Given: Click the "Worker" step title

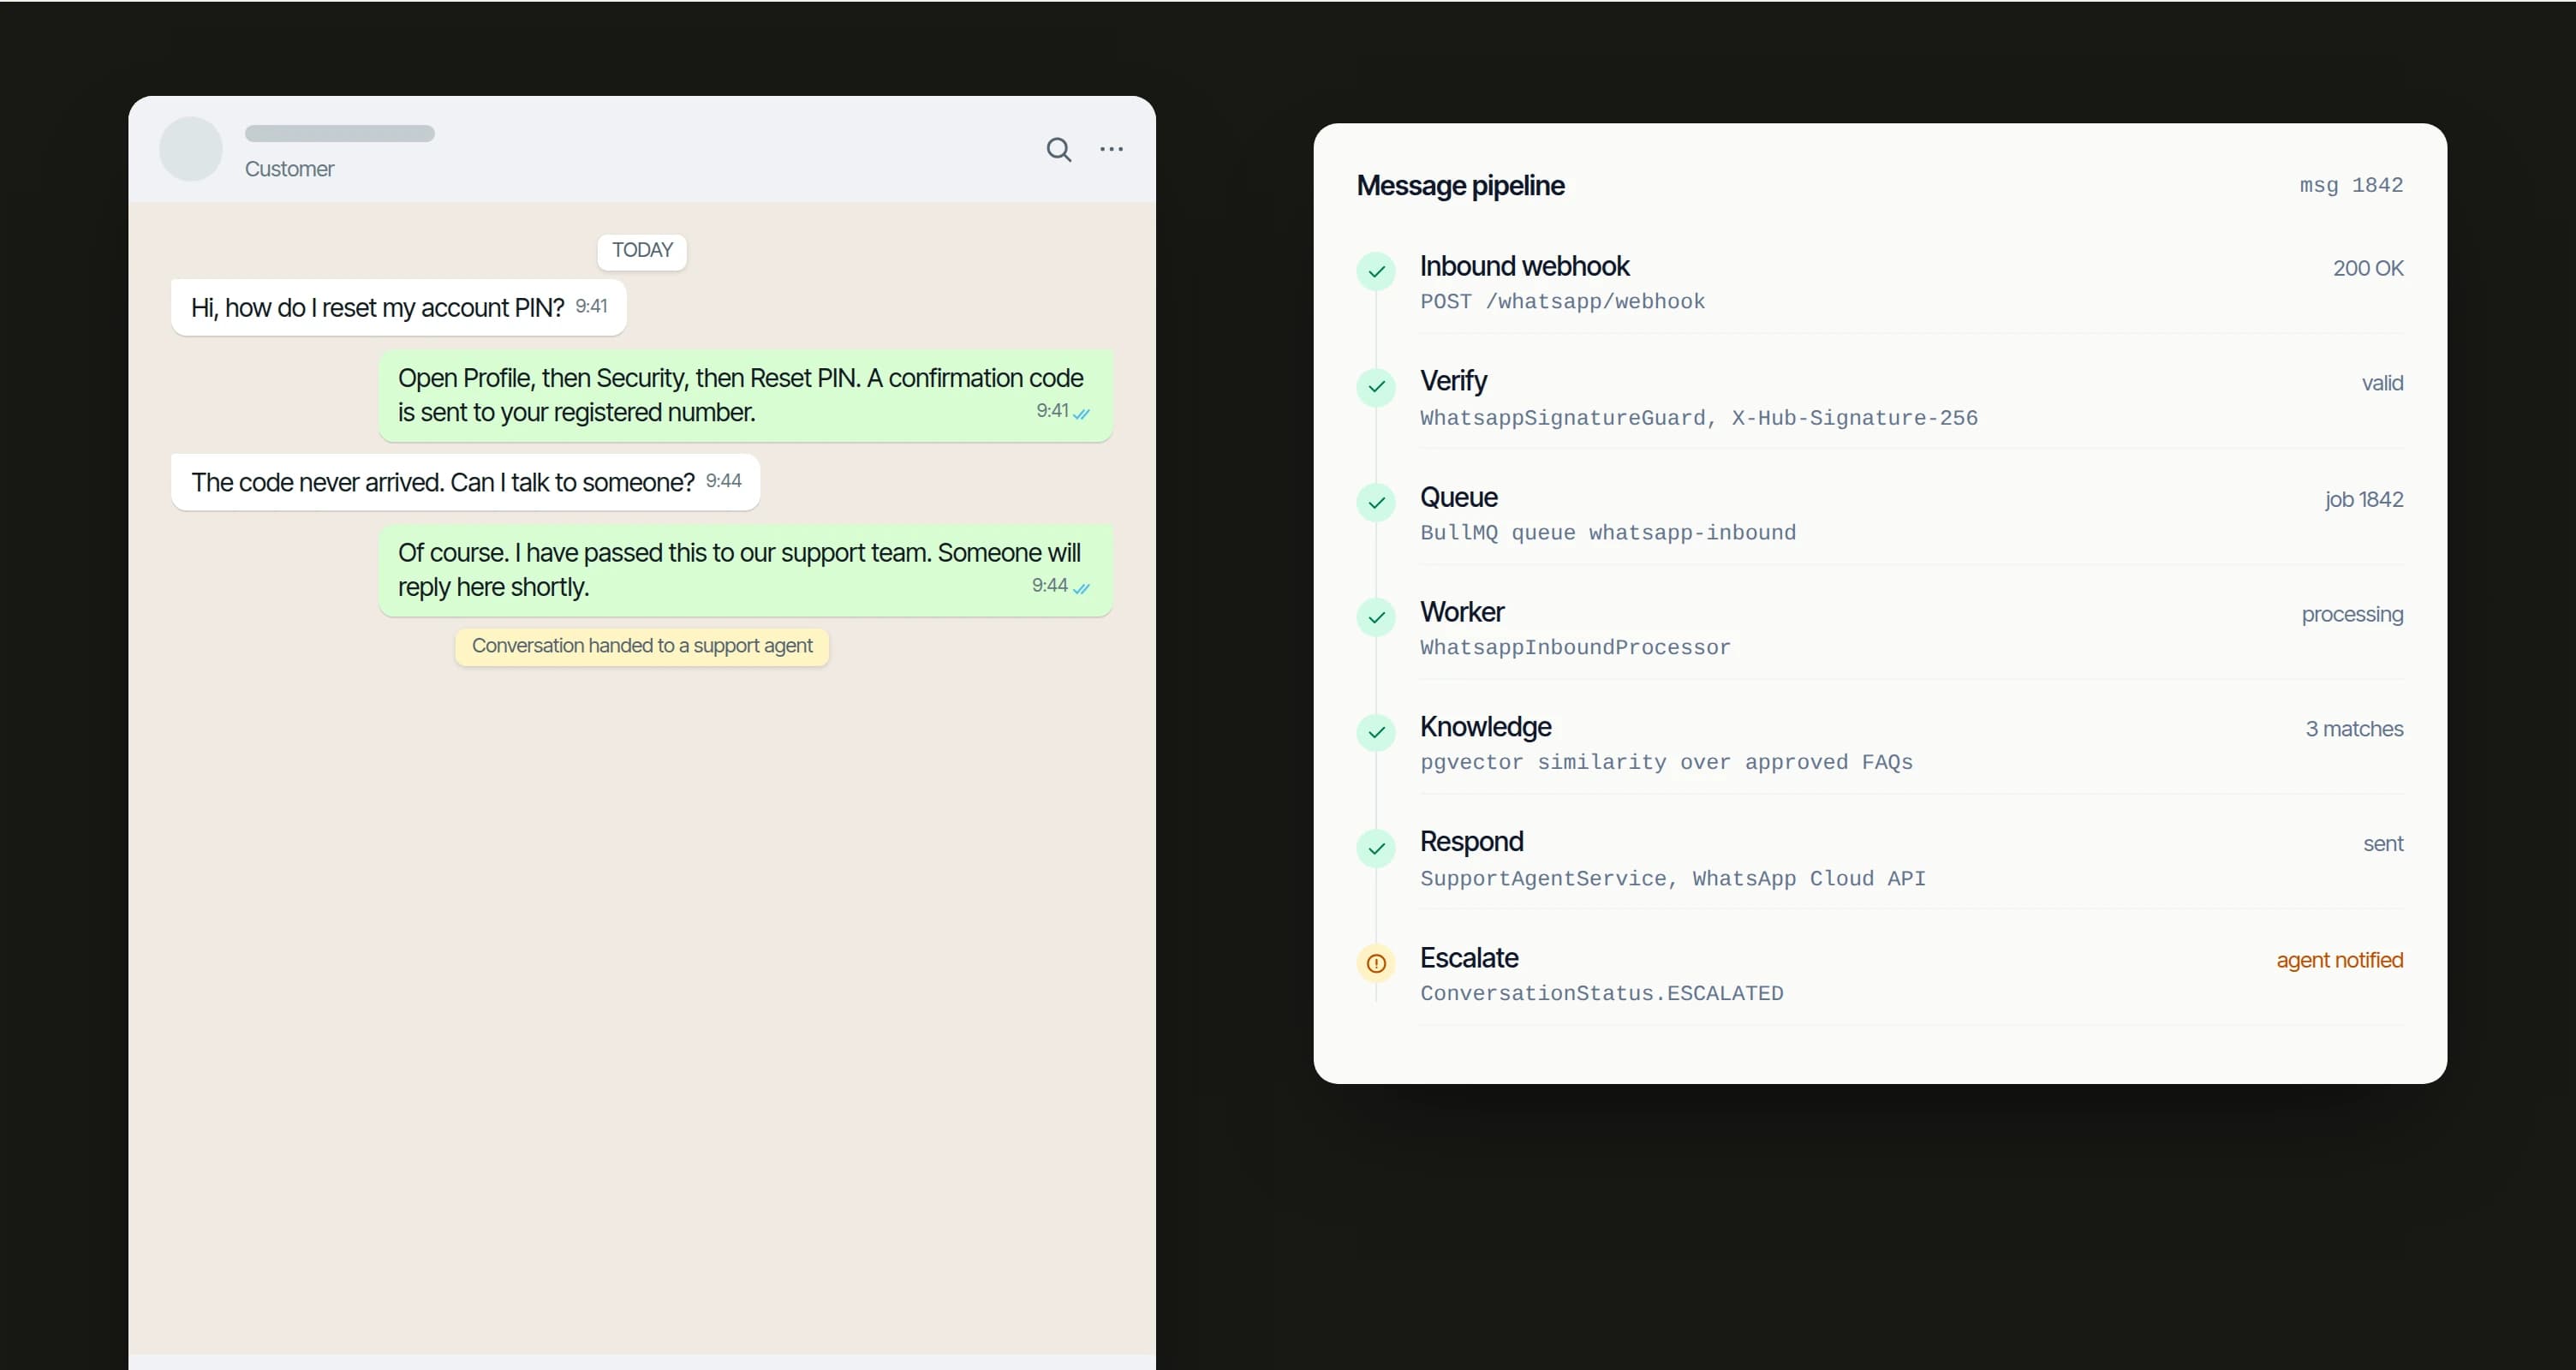Looking at the screenshot, I should click(x=1462, y=612).
